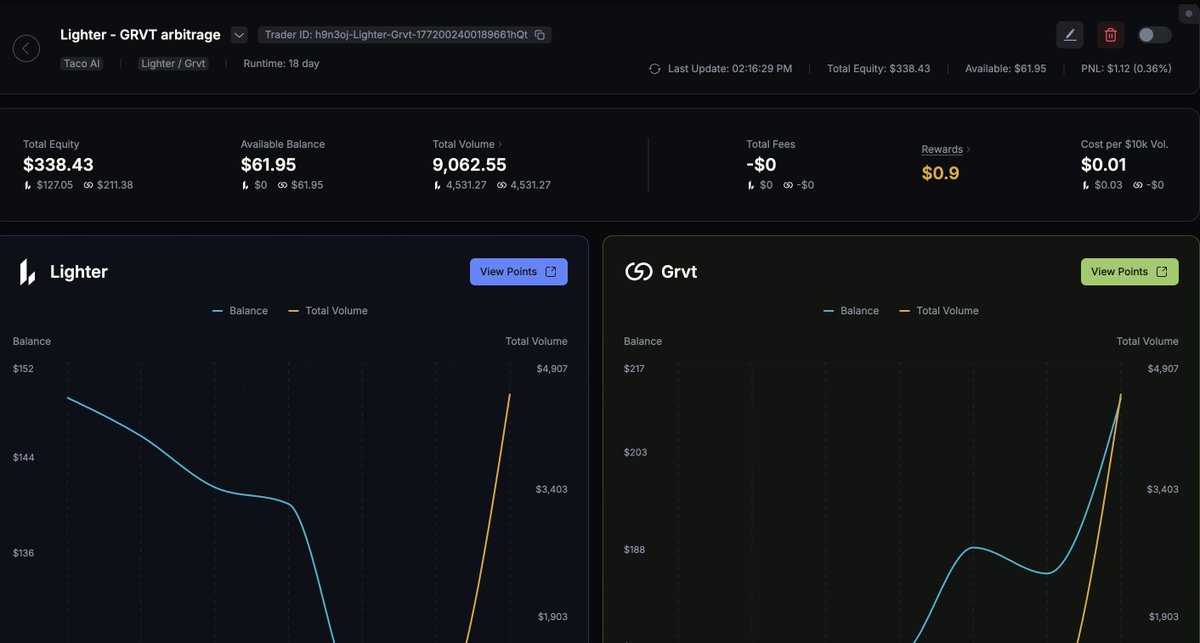Click the Cost per $10k Vol. $0.01 value

(x=1103, y=164)
